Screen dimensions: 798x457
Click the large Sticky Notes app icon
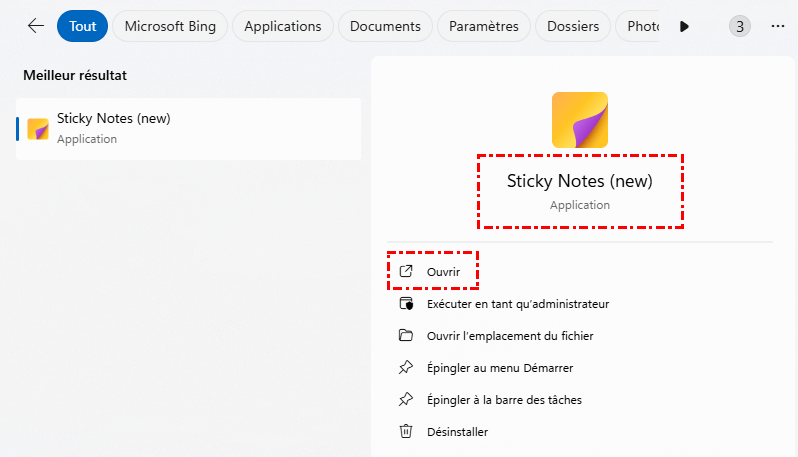click(x=580, y=120)
